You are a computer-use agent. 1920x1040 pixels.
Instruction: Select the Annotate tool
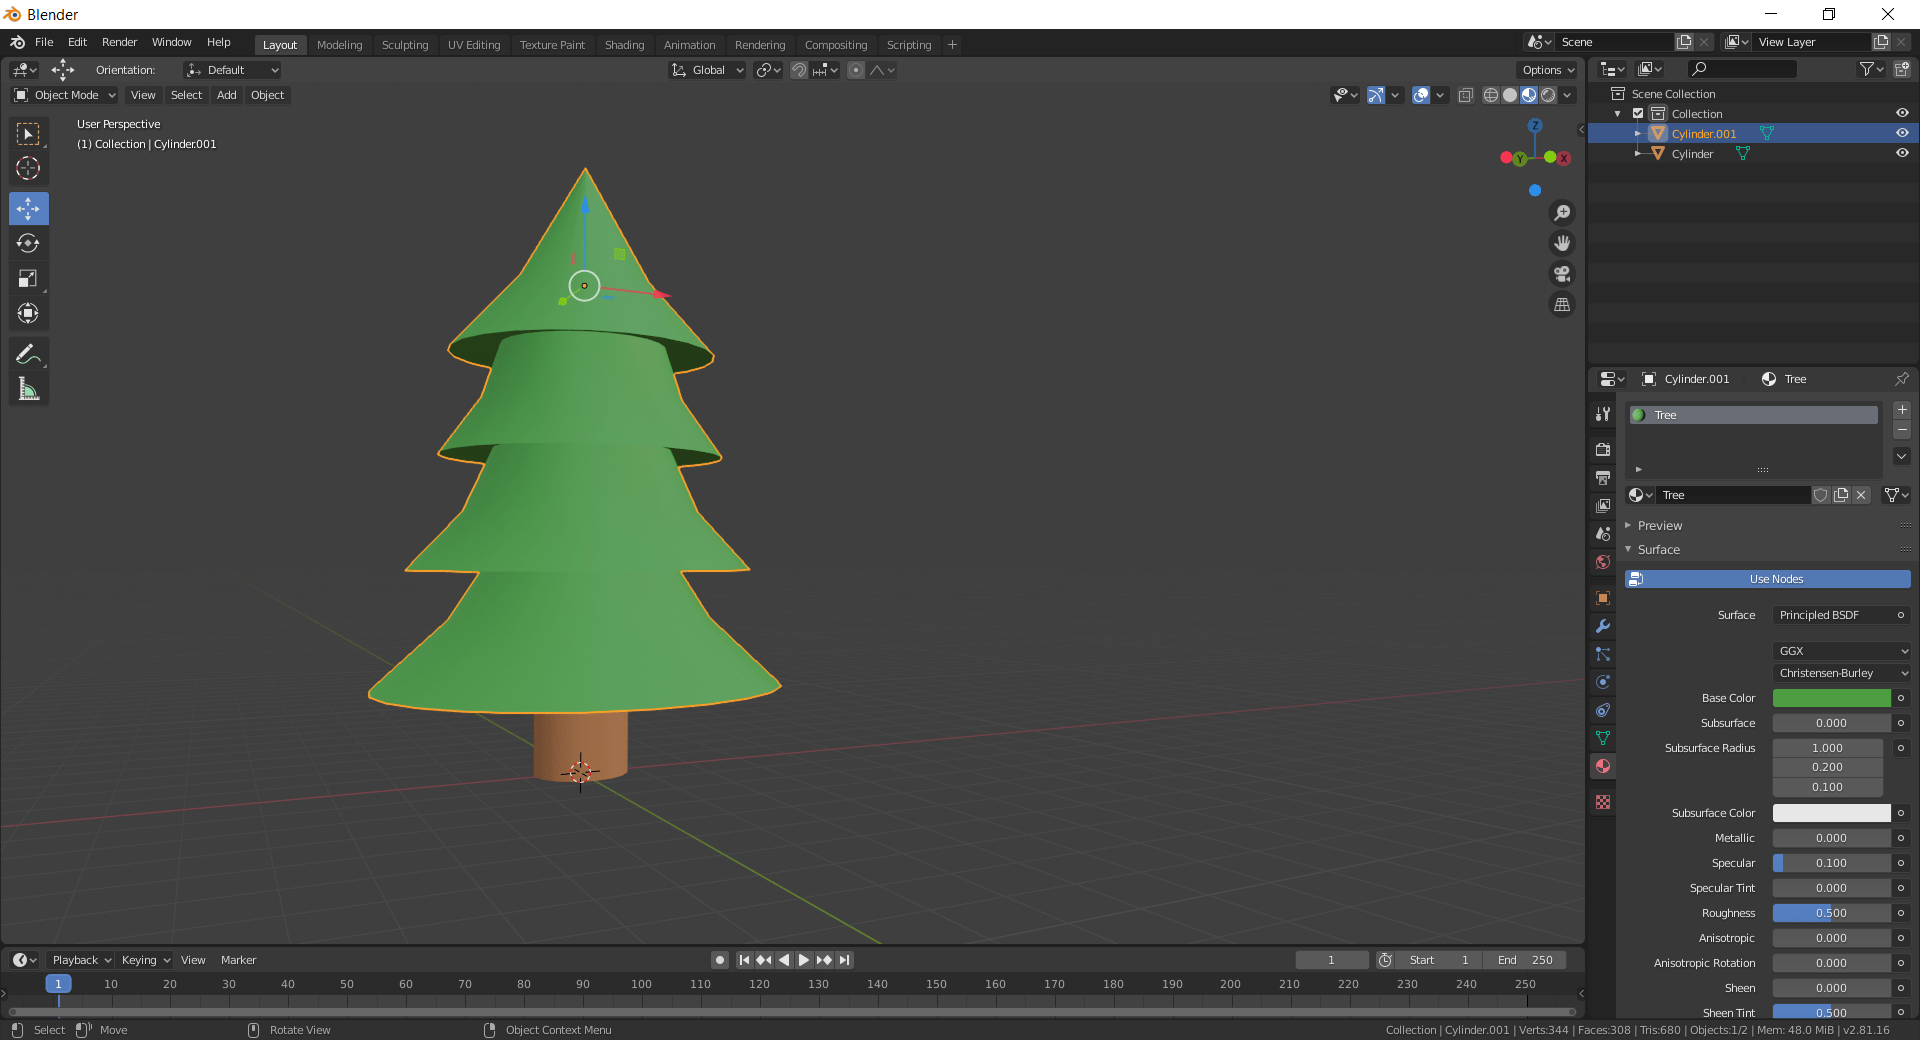click(28, 352)
